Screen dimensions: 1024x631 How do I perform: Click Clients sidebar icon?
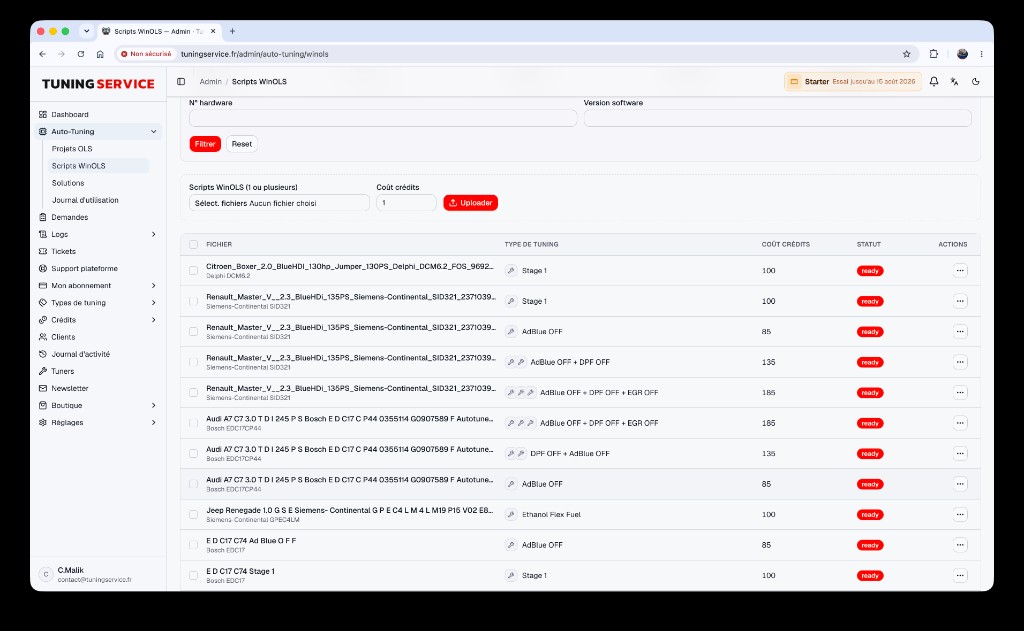pos(43,337)
